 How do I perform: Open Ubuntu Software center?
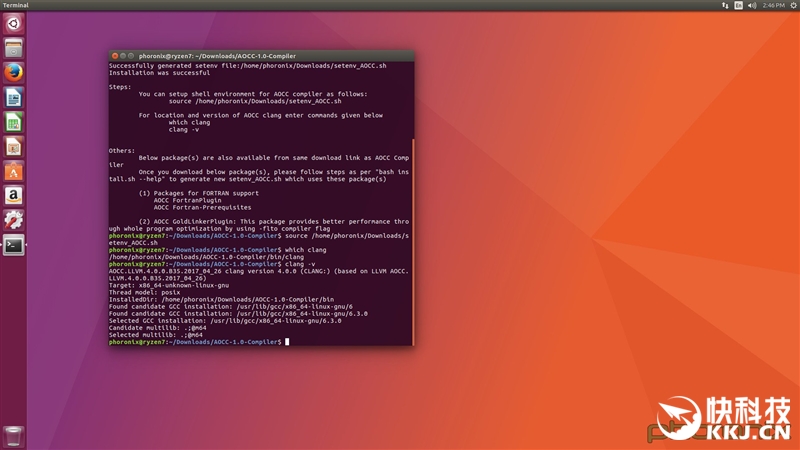click(x=13, y=171)
